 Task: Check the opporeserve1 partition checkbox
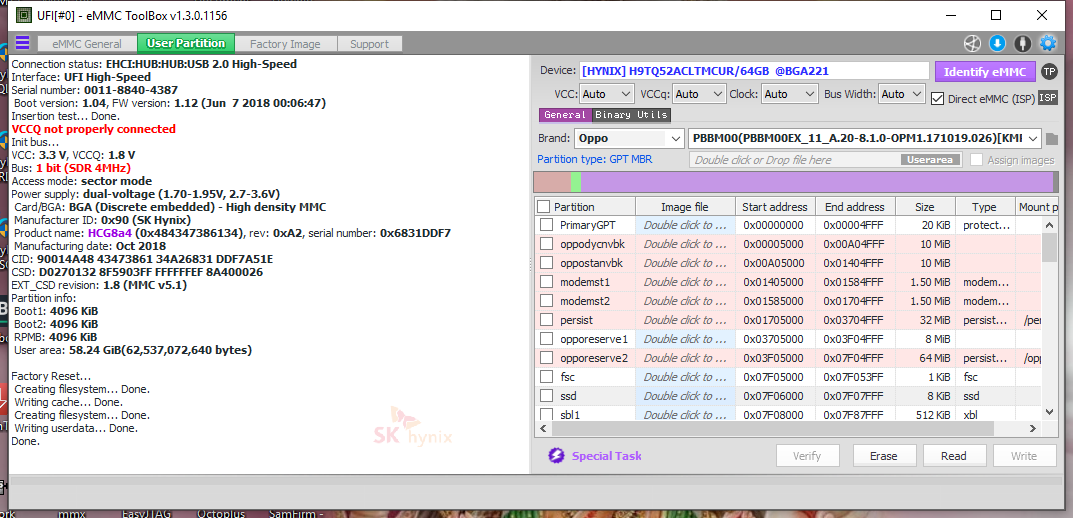coord(546,339)
